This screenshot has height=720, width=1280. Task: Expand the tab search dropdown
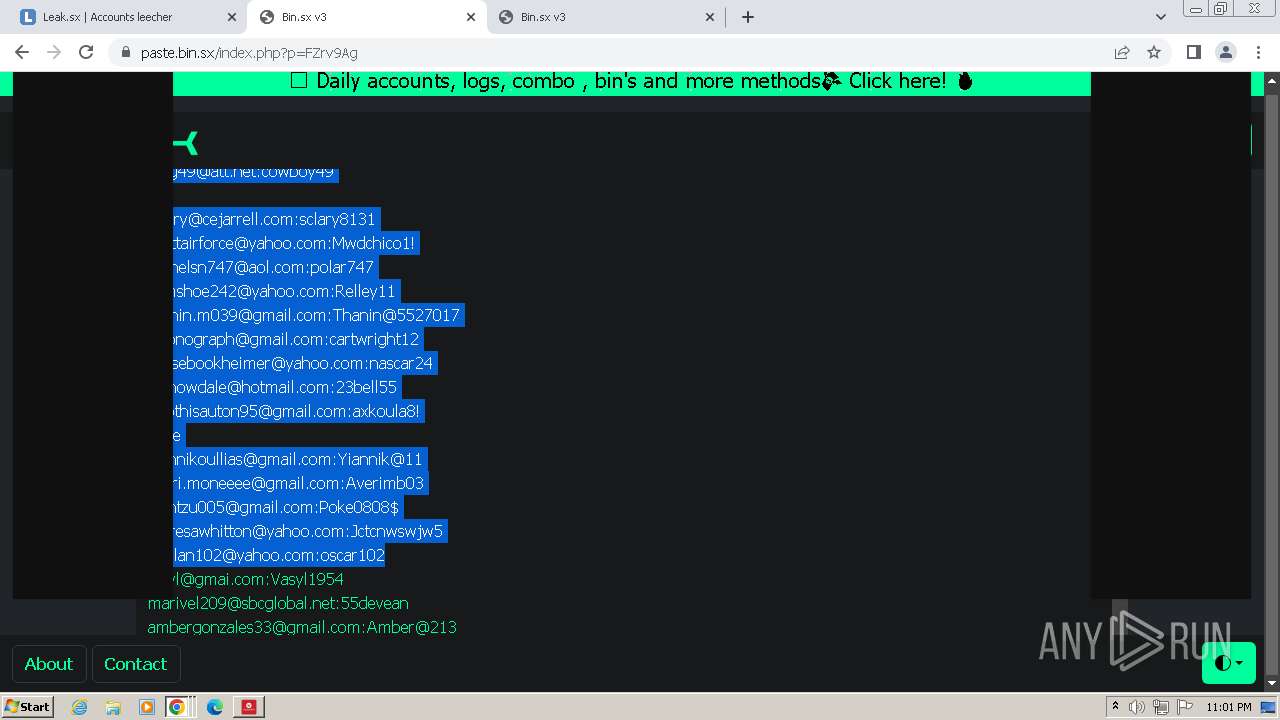click(1160, 17)
